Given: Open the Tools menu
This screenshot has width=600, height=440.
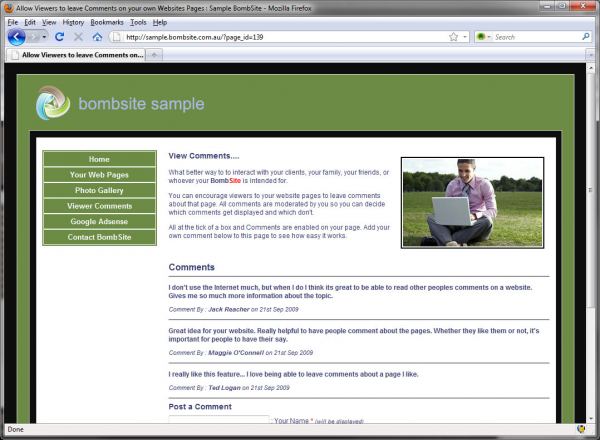Looking at the screenshot, I should click(x=138, y=21).
